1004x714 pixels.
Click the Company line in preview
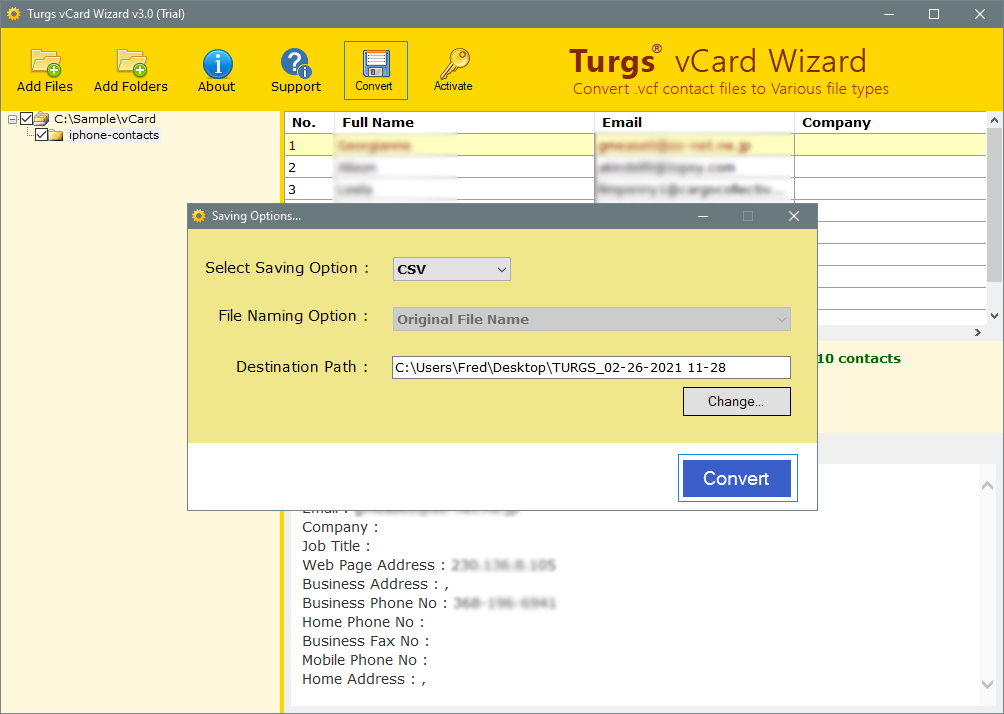click(340, 528)
